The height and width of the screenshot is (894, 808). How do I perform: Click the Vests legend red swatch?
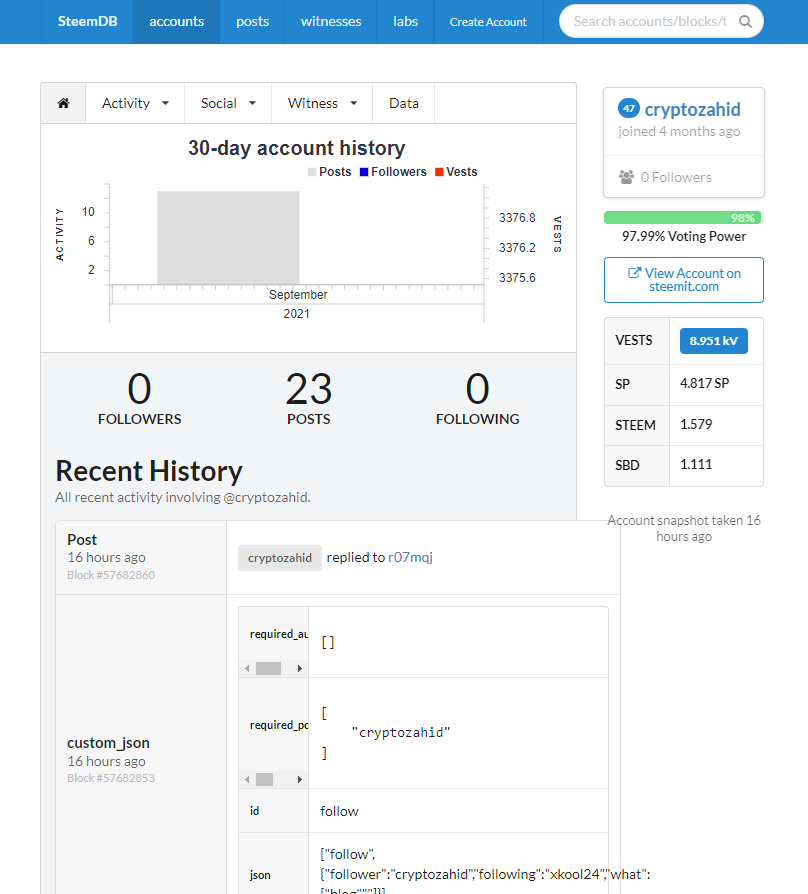[x=439, y=172]
